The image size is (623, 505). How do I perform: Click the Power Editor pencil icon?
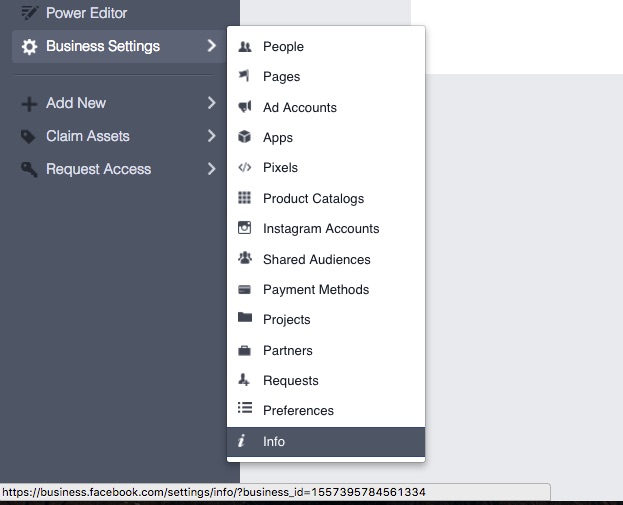pos(29,14)
